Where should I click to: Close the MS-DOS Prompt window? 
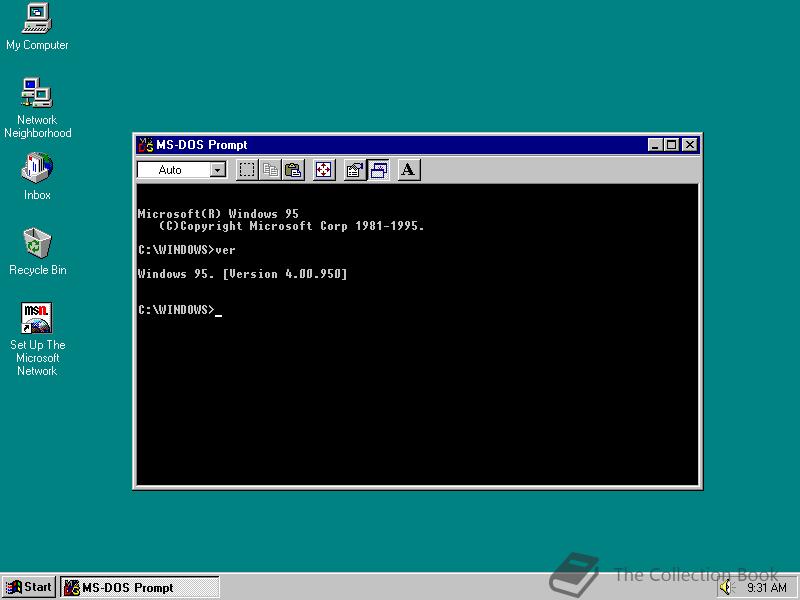(x=690, y=145)
